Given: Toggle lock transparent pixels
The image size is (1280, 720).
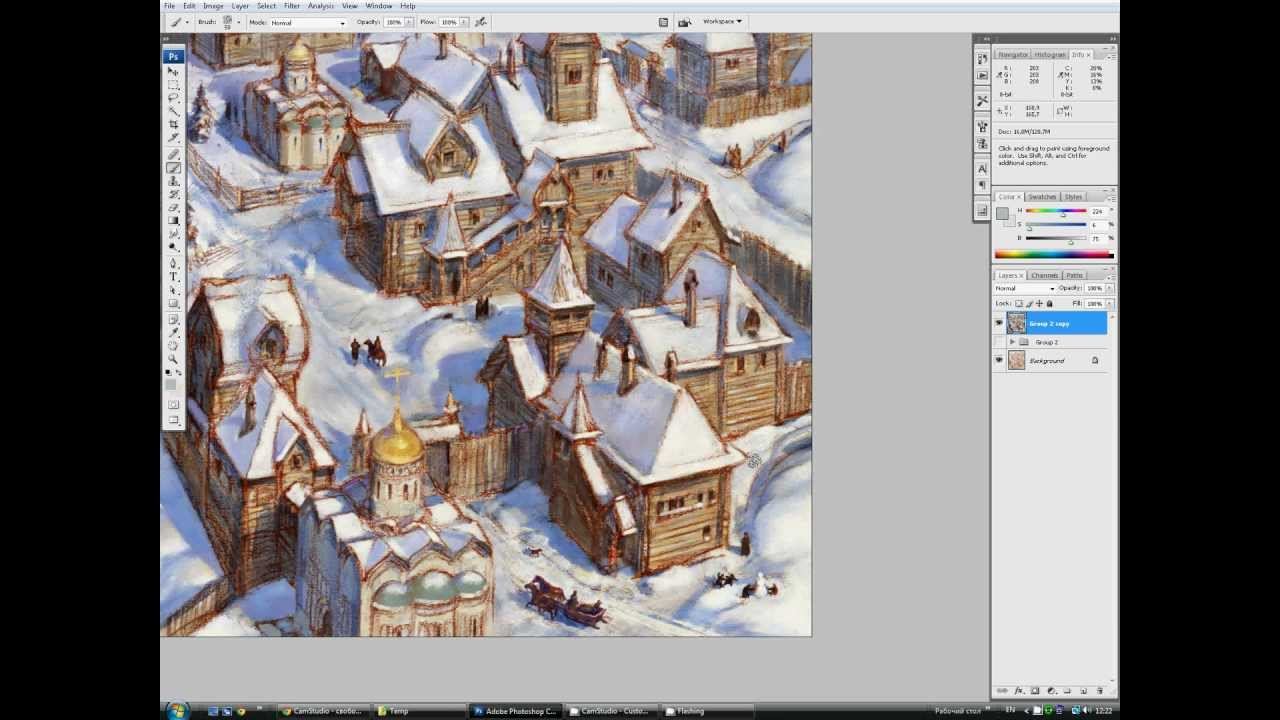Looking at the screenshot, I should 1019,304.
